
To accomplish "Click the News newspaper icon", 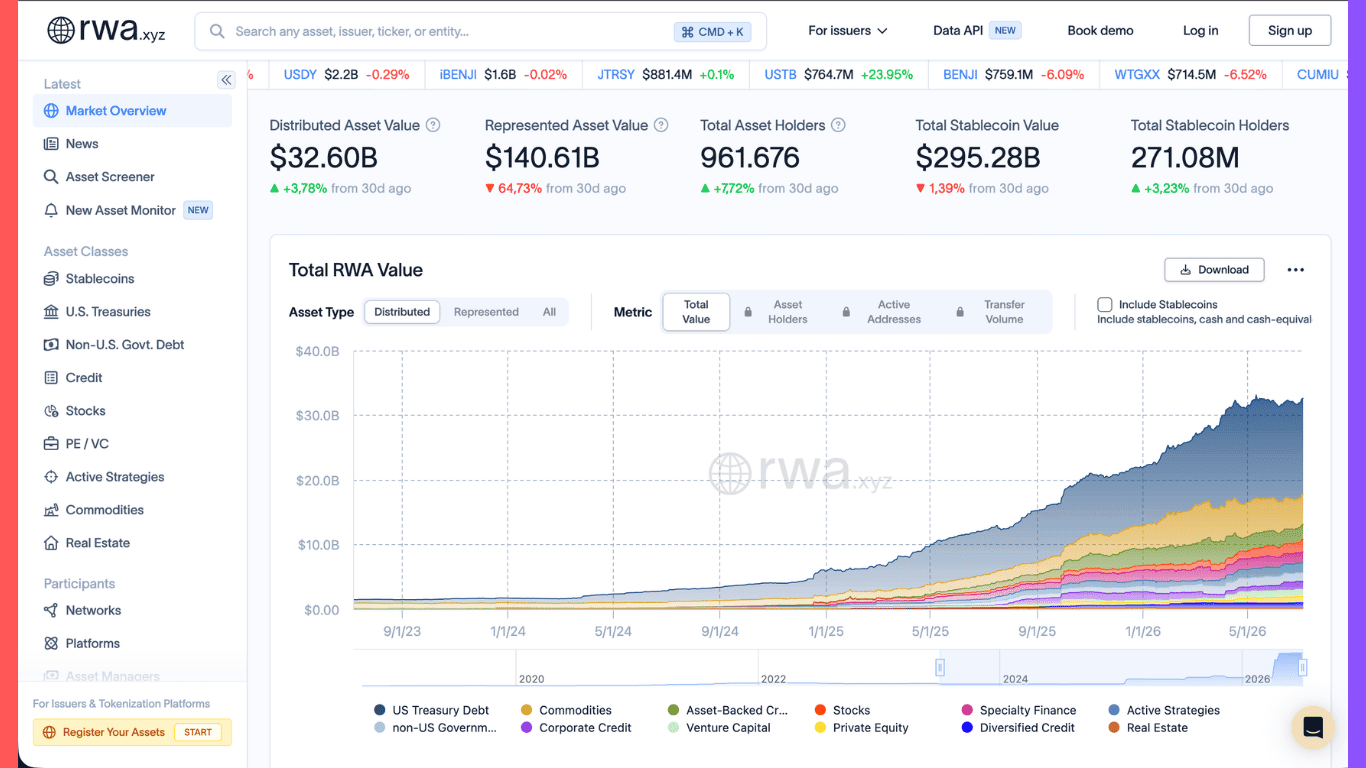I will click(51, 144).
